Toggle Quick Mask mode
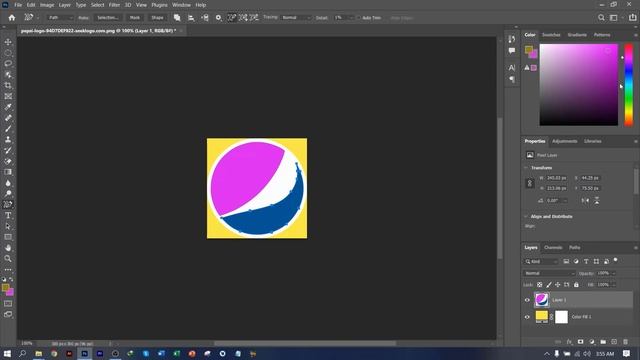This screenshot has height=360, width=640. coord(8,304)
